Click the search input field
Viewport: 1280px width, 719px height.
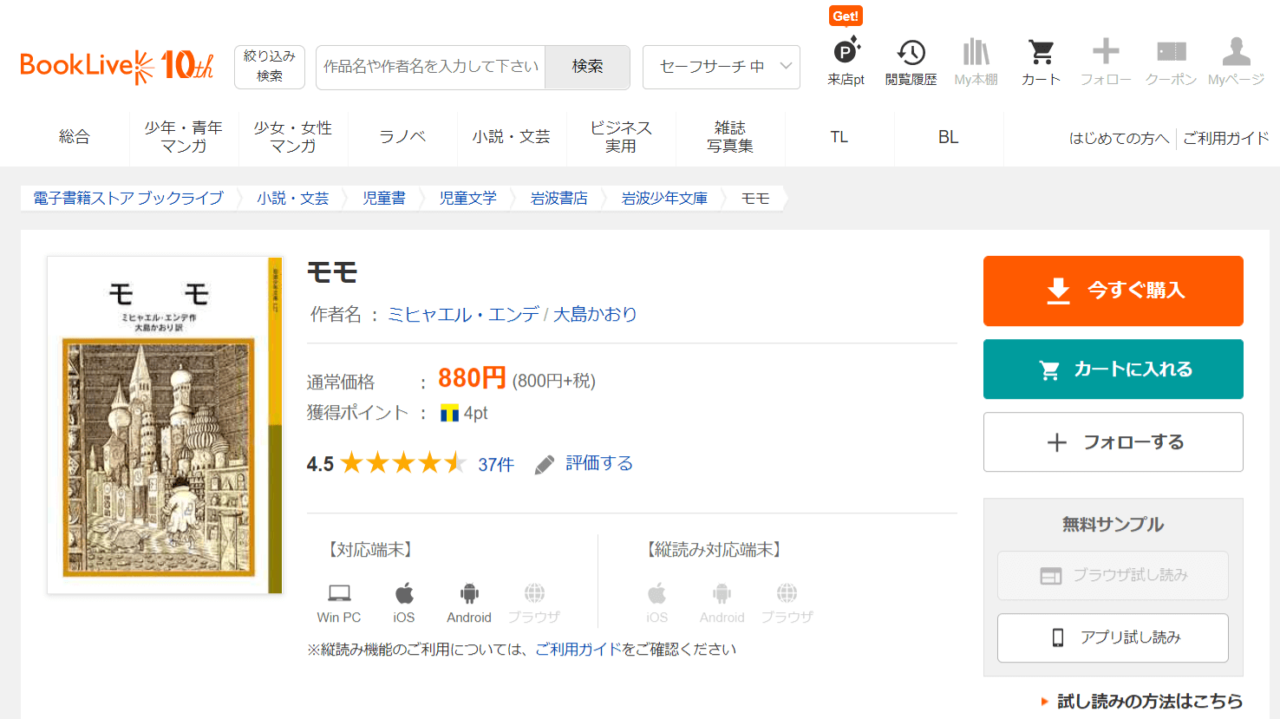click(431, 67)
